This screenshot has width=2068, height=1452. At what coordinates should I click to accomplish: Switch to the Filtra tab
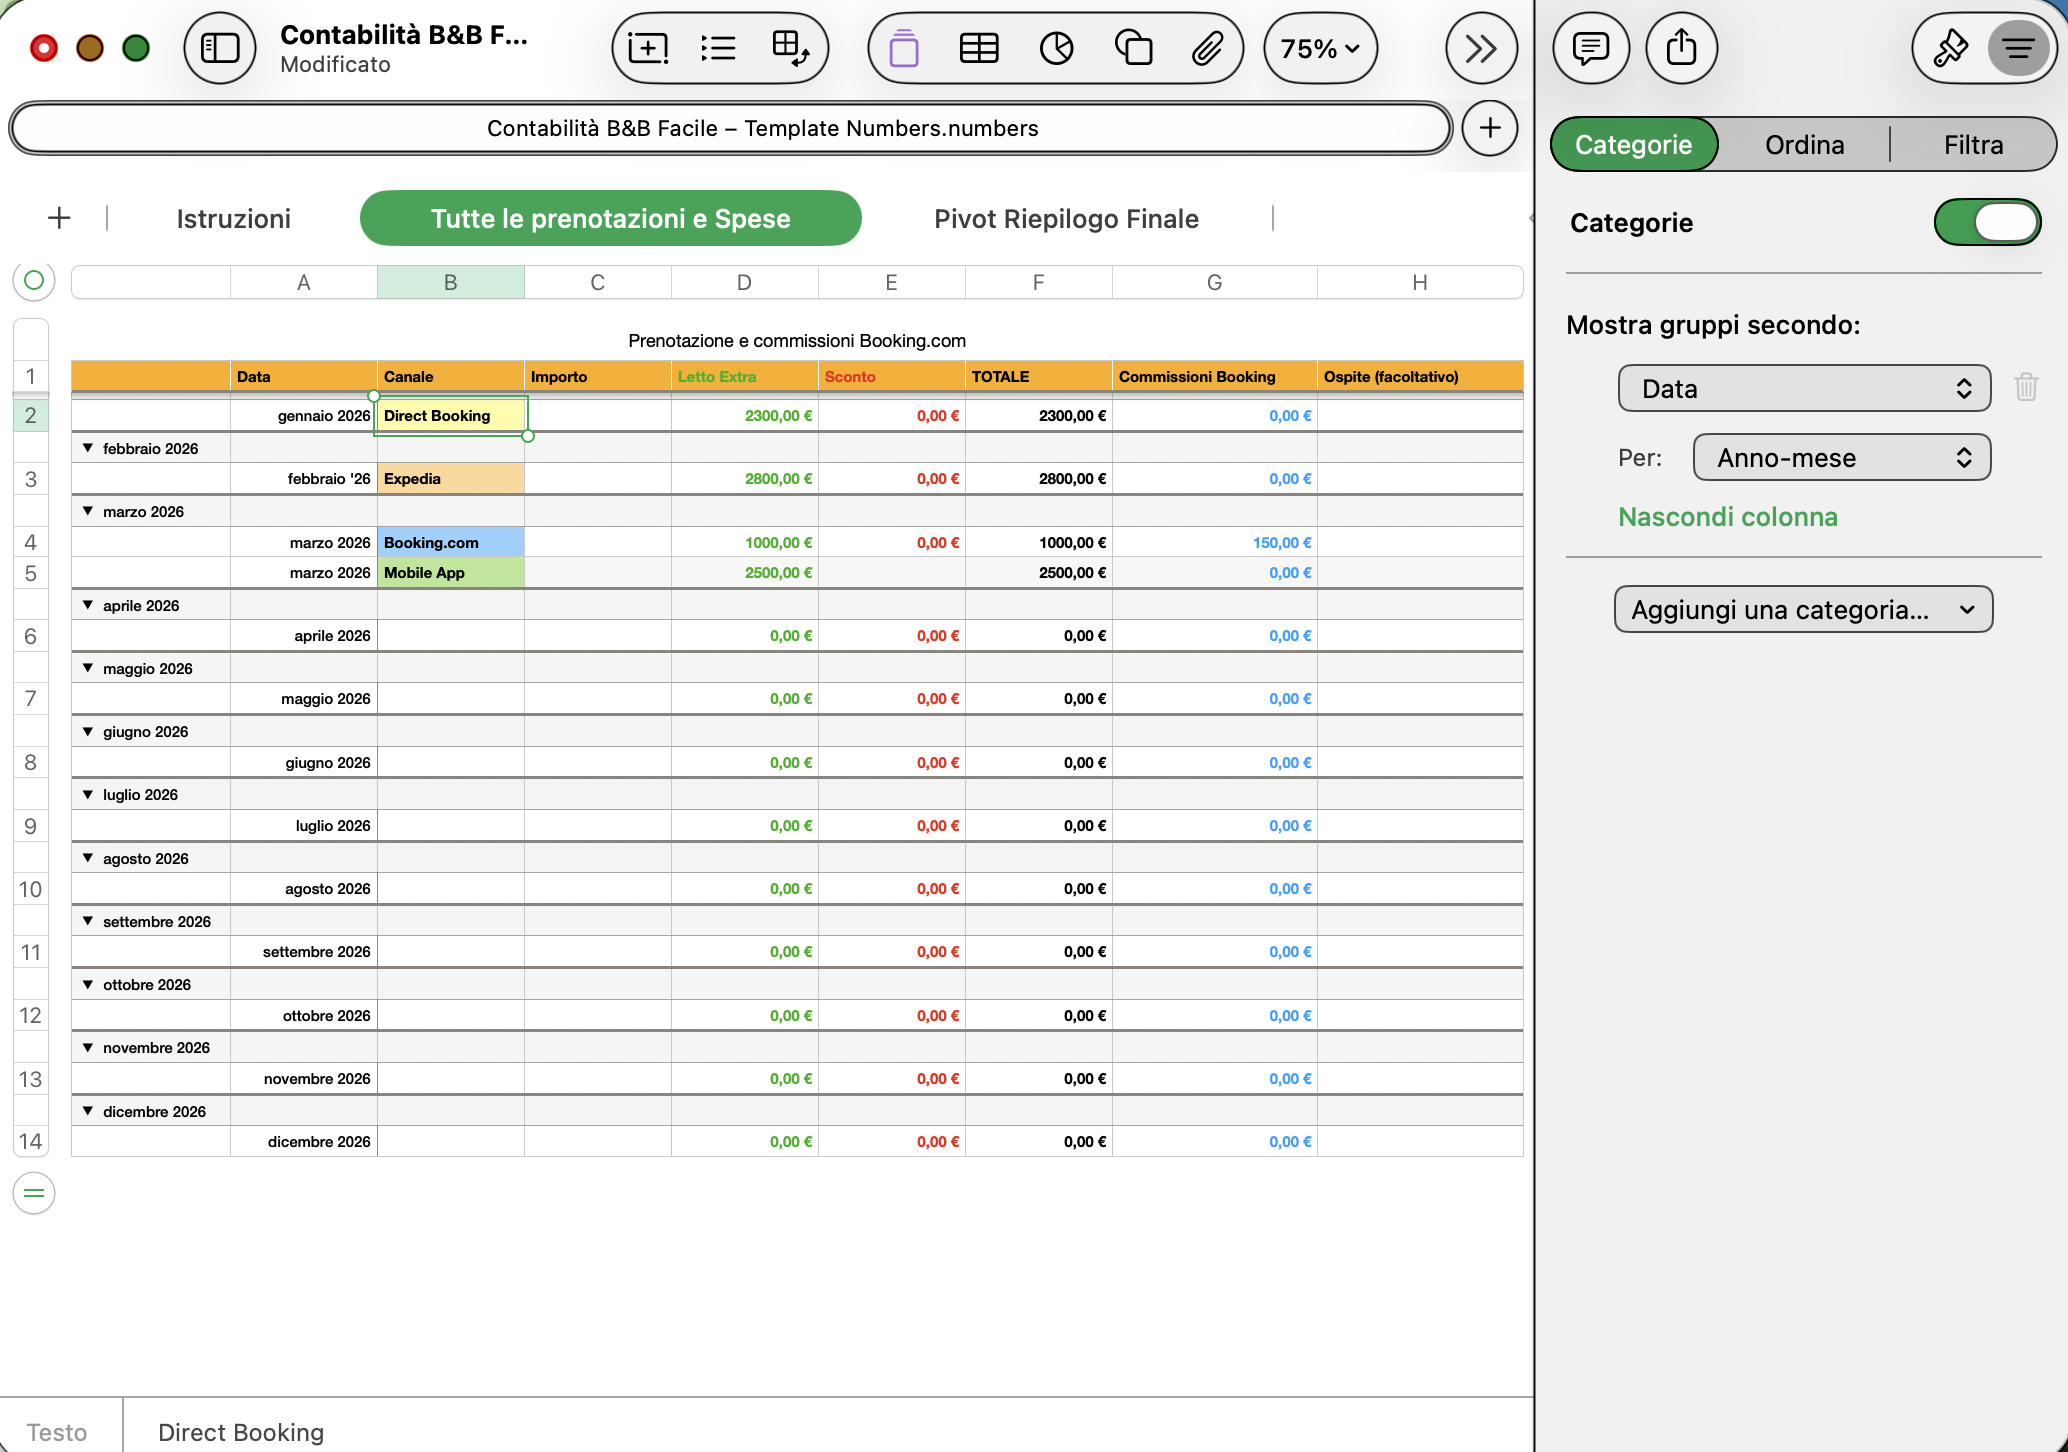1973,145
